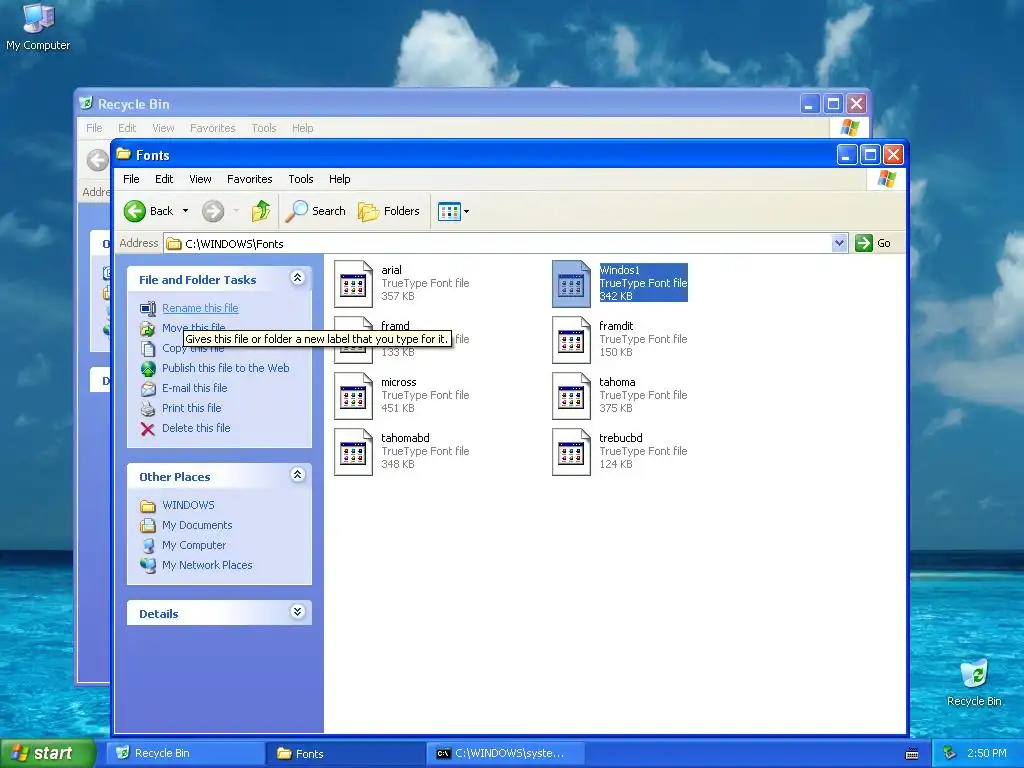This screenshot has height=768, width=1024.
Task: Open My Network Places link
Action: click(207, 566)
